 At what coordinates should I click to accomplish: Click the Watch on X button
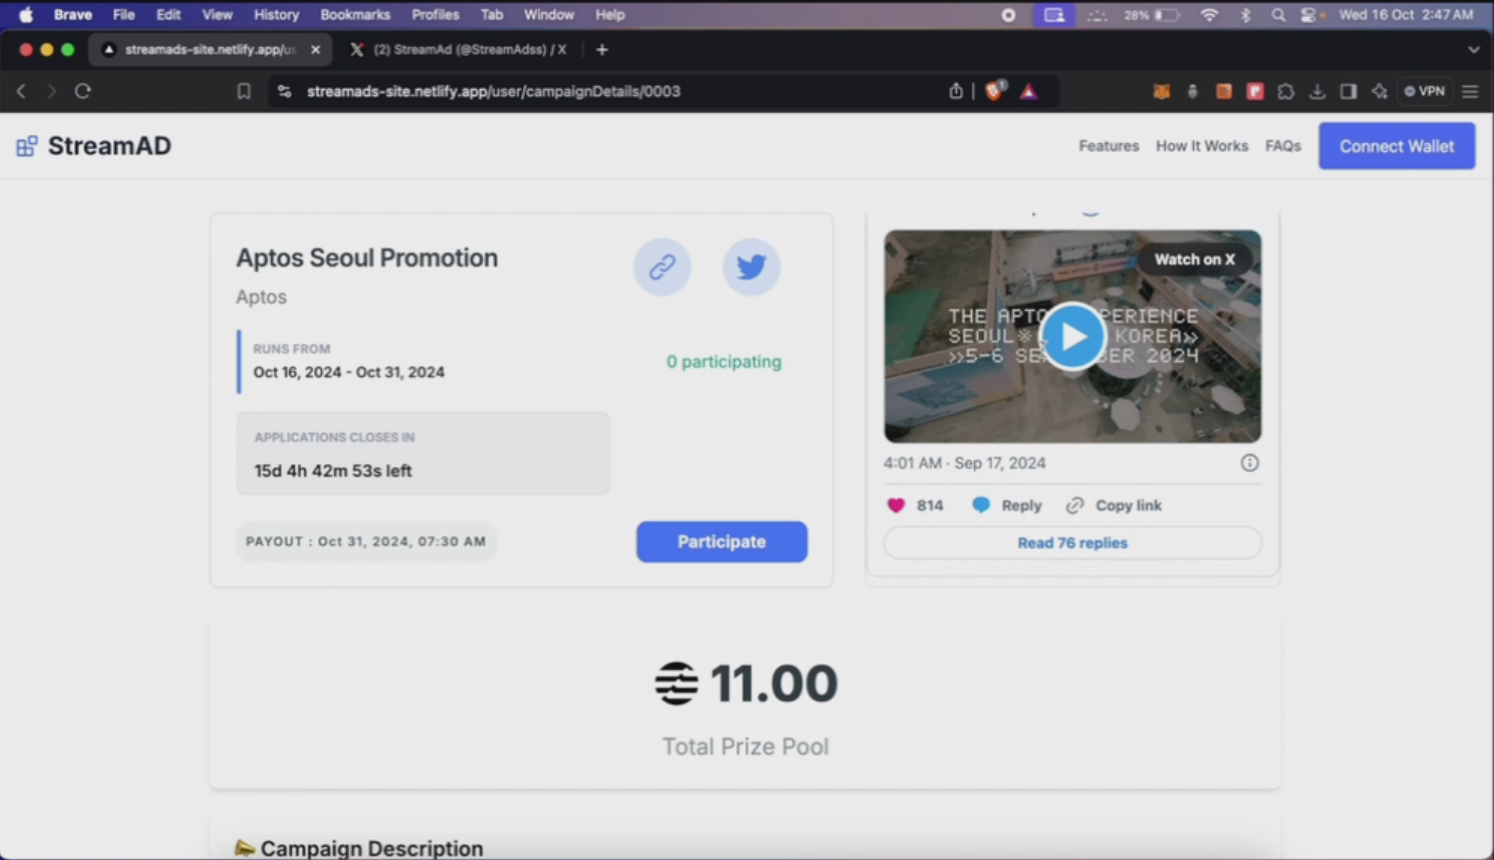pyautogui.click(x=1194, y=259)
